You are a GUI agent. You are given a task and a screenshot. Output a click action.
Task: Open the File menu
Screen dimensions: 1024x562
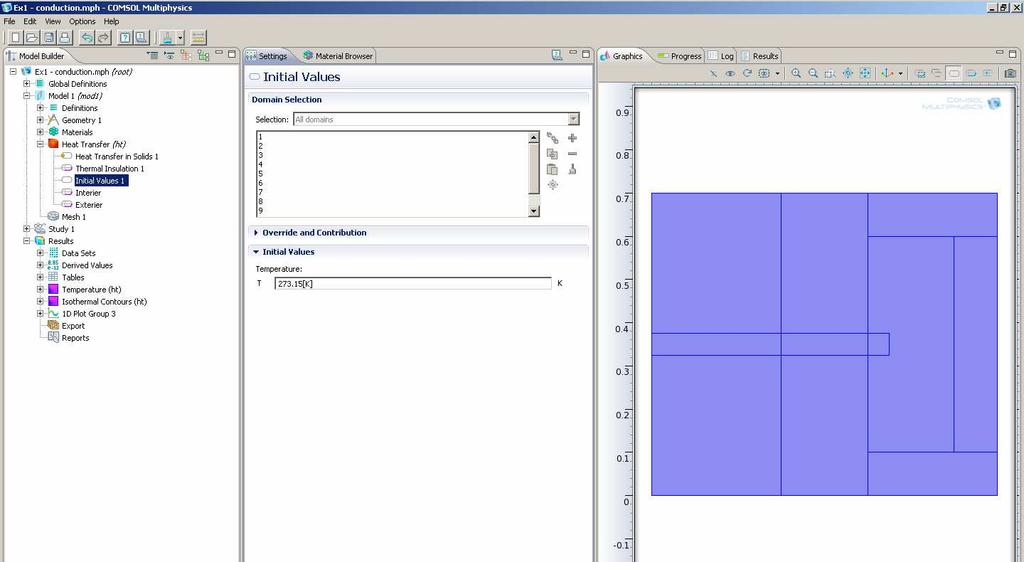point(9,21)
